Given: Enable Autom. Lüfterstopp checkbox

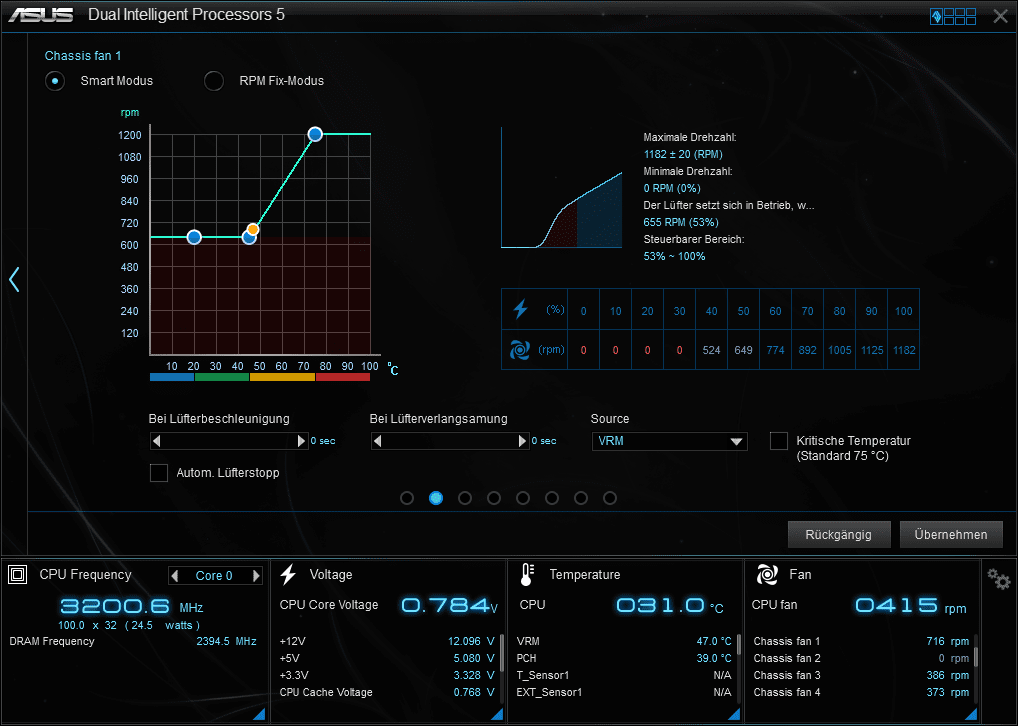Looking at the screenshot, I should 159,473.
